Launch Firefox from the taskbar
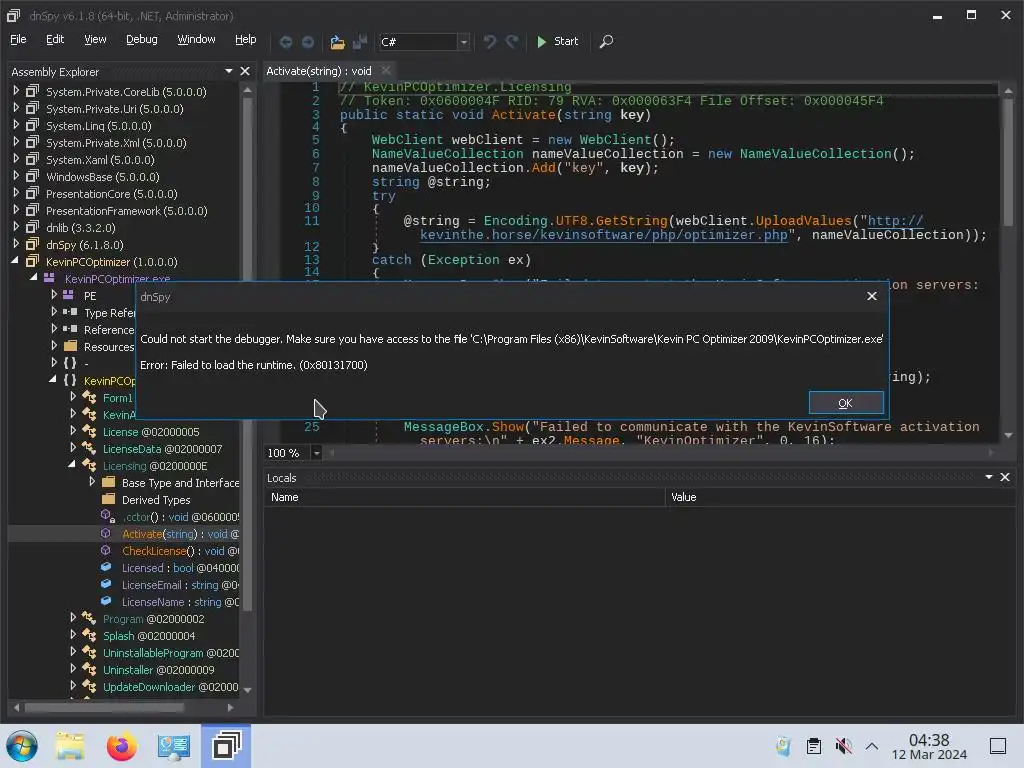 point(121,746)
